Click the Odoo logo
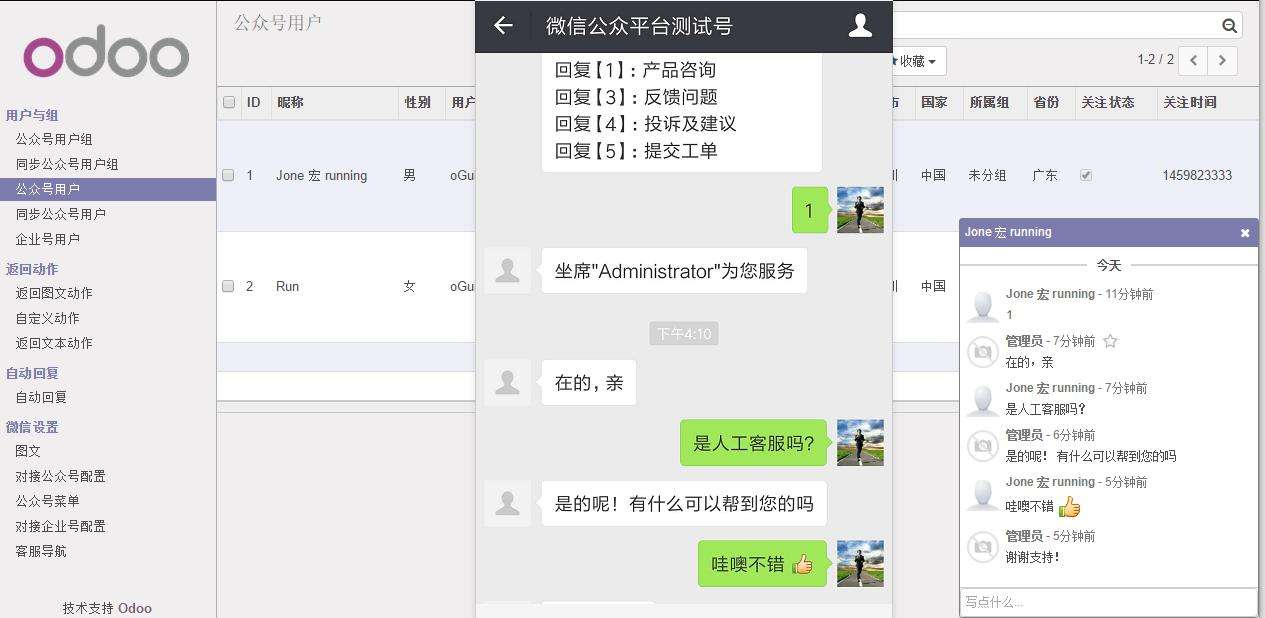Image resolution: width=1265 pixels, height=618 pixels. 106,54
